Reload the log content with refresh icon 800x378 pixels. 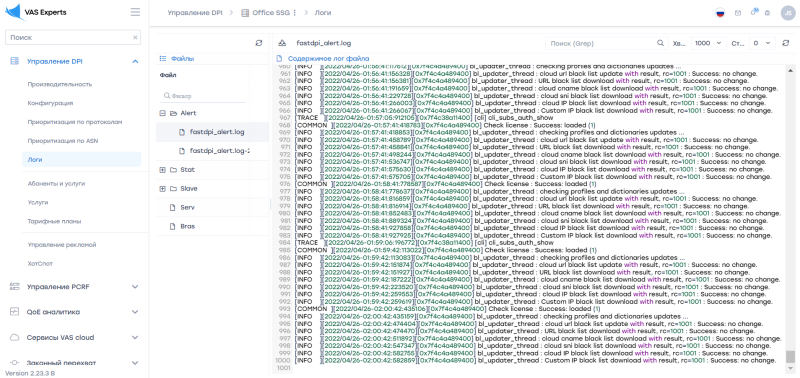pos(785,43)
